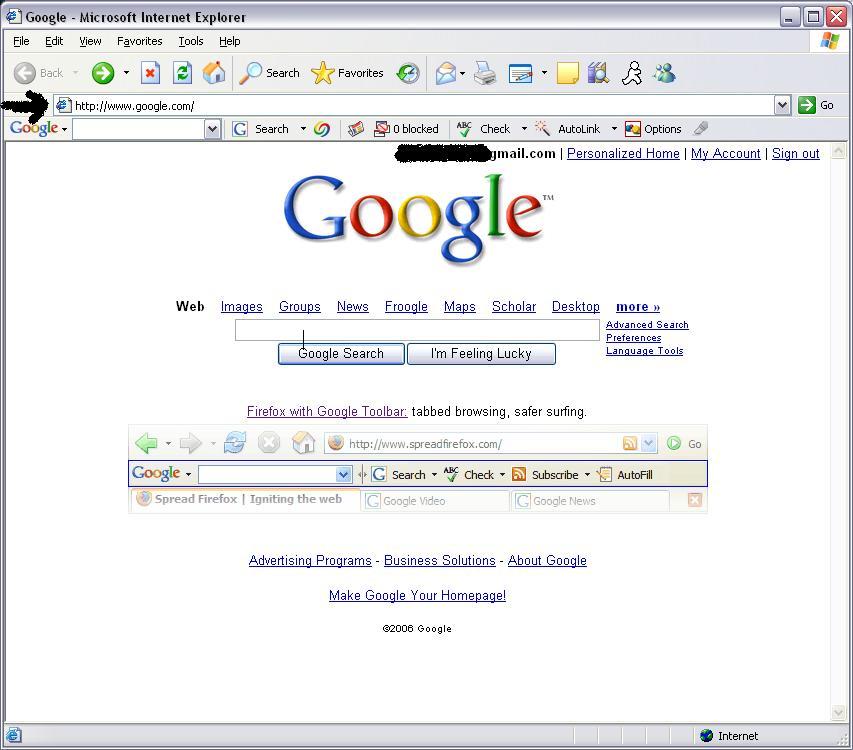Open the toolbar Search type dropdown arrow

[303, 129]
